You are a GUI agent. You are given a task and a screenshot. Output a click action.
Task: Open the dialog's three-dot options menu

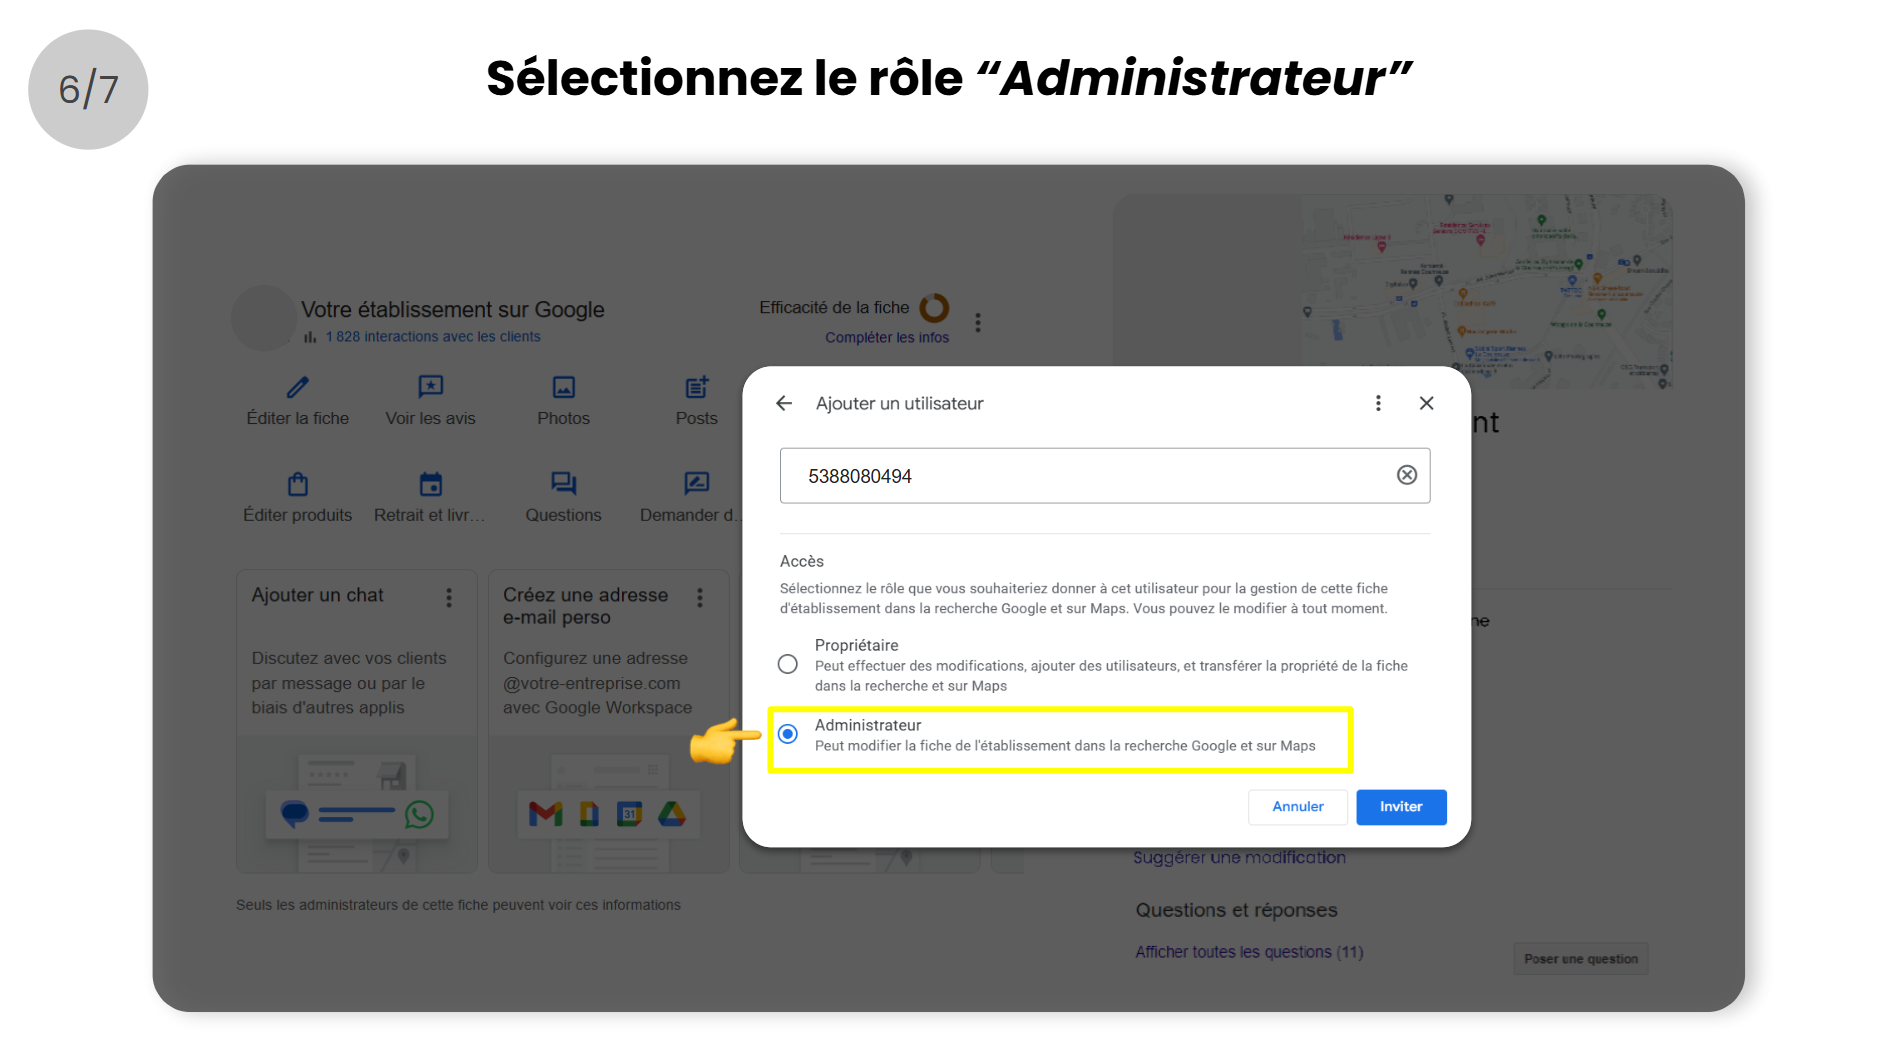[x=1378, y=403]
